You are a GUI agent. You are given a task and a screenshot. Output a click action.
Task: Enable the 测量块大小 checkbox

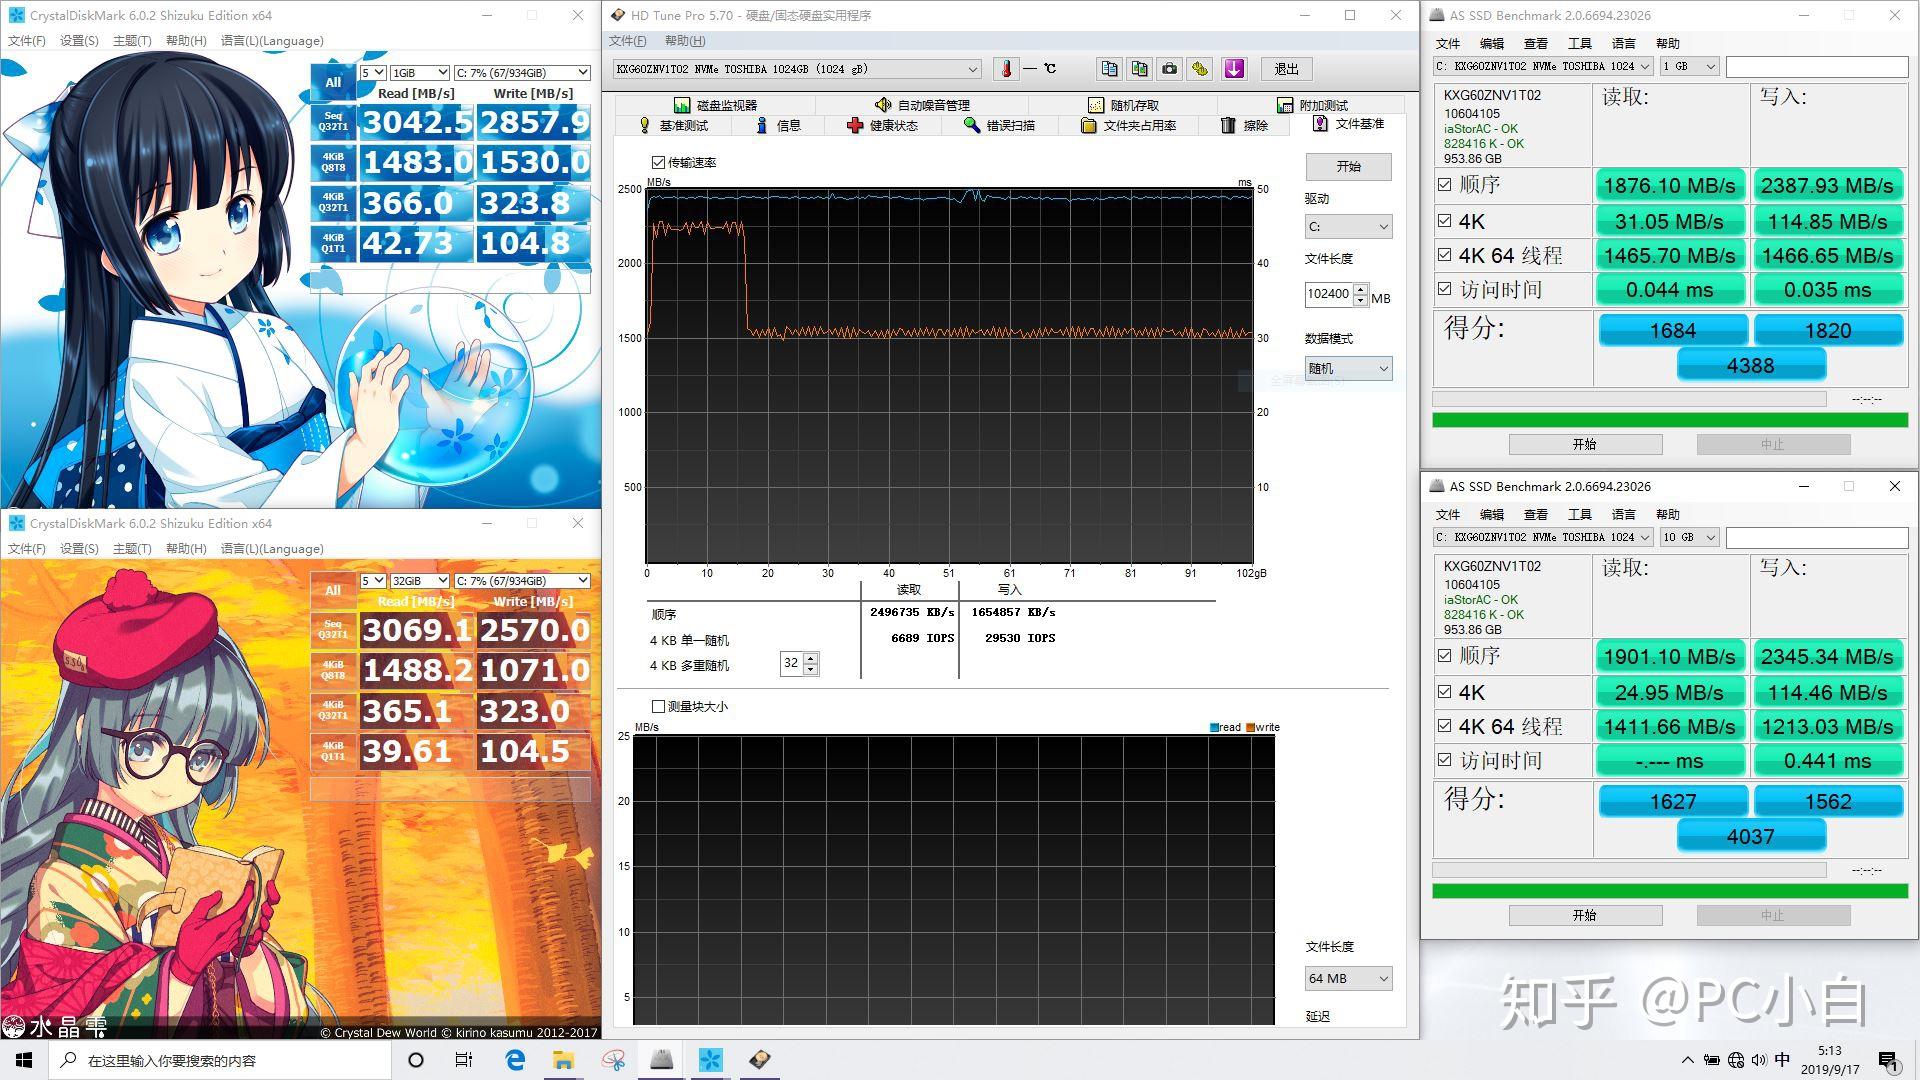pyautogui.click(x=658, y=707)
